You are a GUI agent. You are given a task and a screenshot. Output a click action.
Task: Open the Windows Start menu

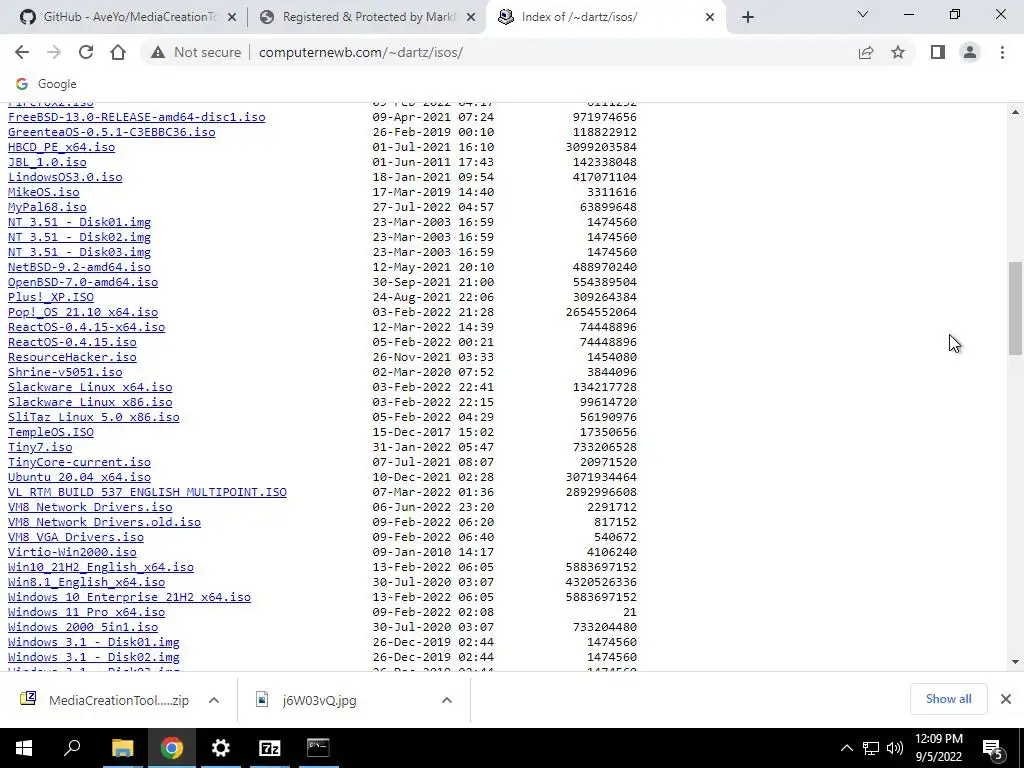(x=24, y=748)
